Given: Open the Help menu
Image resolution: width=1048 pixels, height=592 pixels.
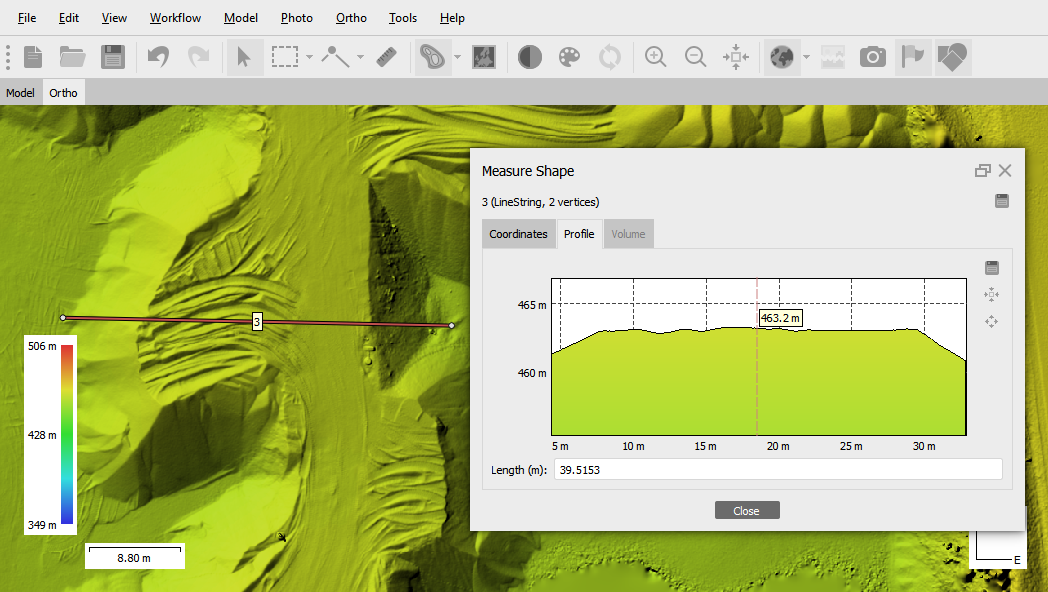Looking at the screenshot, I should pyautogui.click(x=452, y=18).
